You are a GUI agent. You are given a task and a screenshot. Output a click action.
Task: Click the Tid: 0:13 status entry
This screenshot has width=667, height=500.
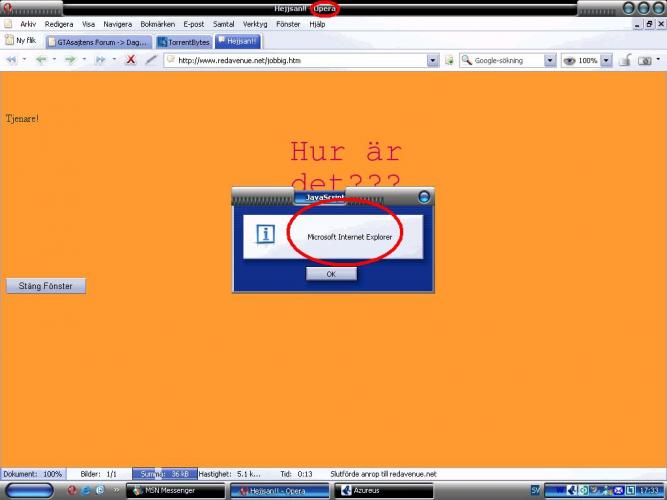[x=296, y=474]
